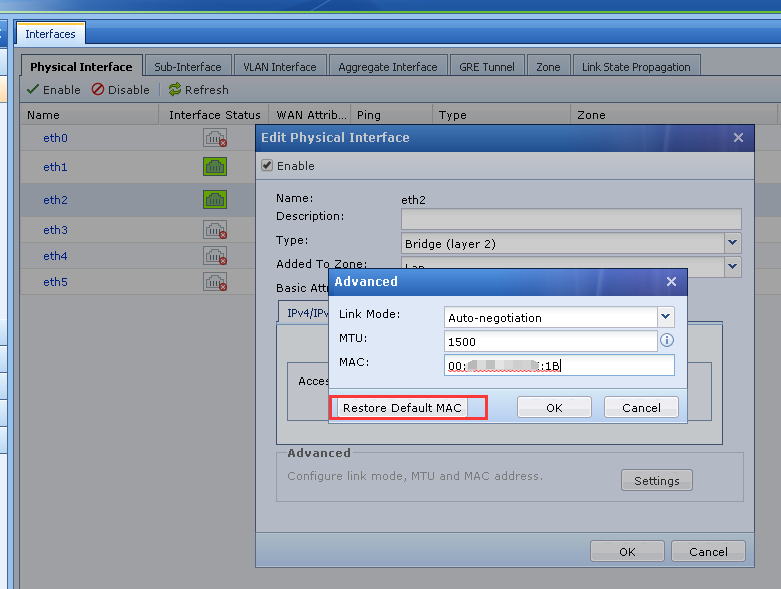Click eth2 green status icon
The image size is (781, 589).
(x=215, y=200)
